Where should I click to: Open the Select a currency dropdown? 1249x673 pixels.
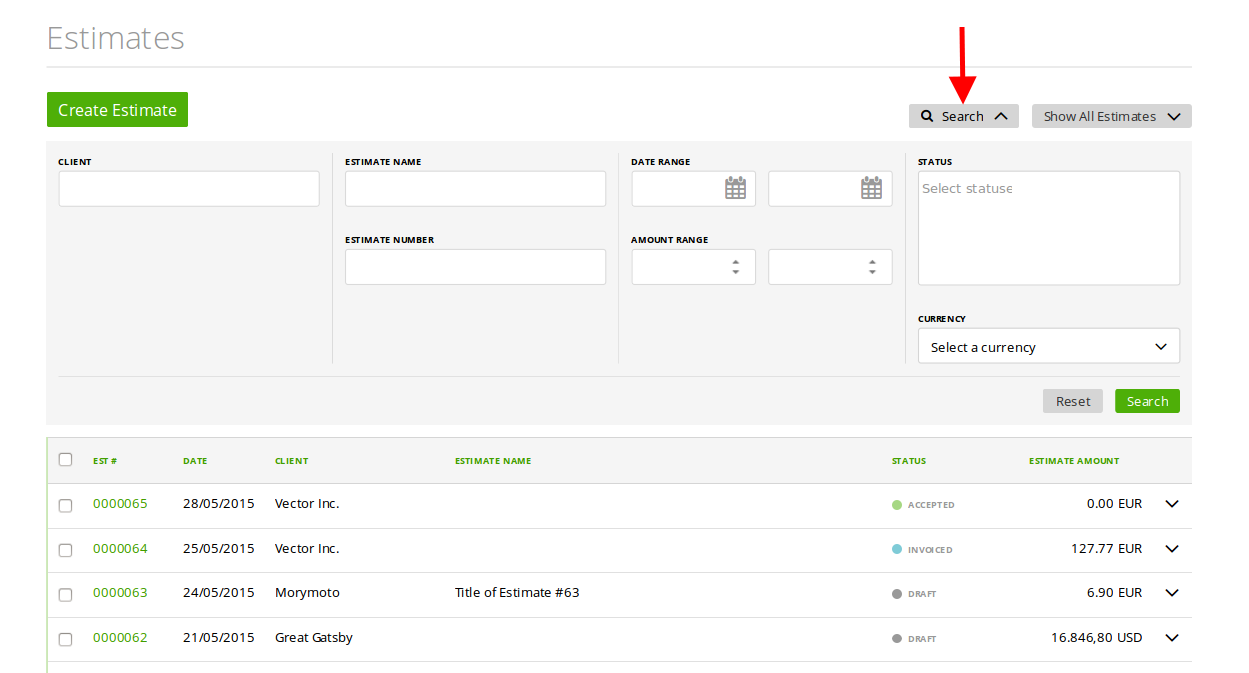(x=1049, y=346)
